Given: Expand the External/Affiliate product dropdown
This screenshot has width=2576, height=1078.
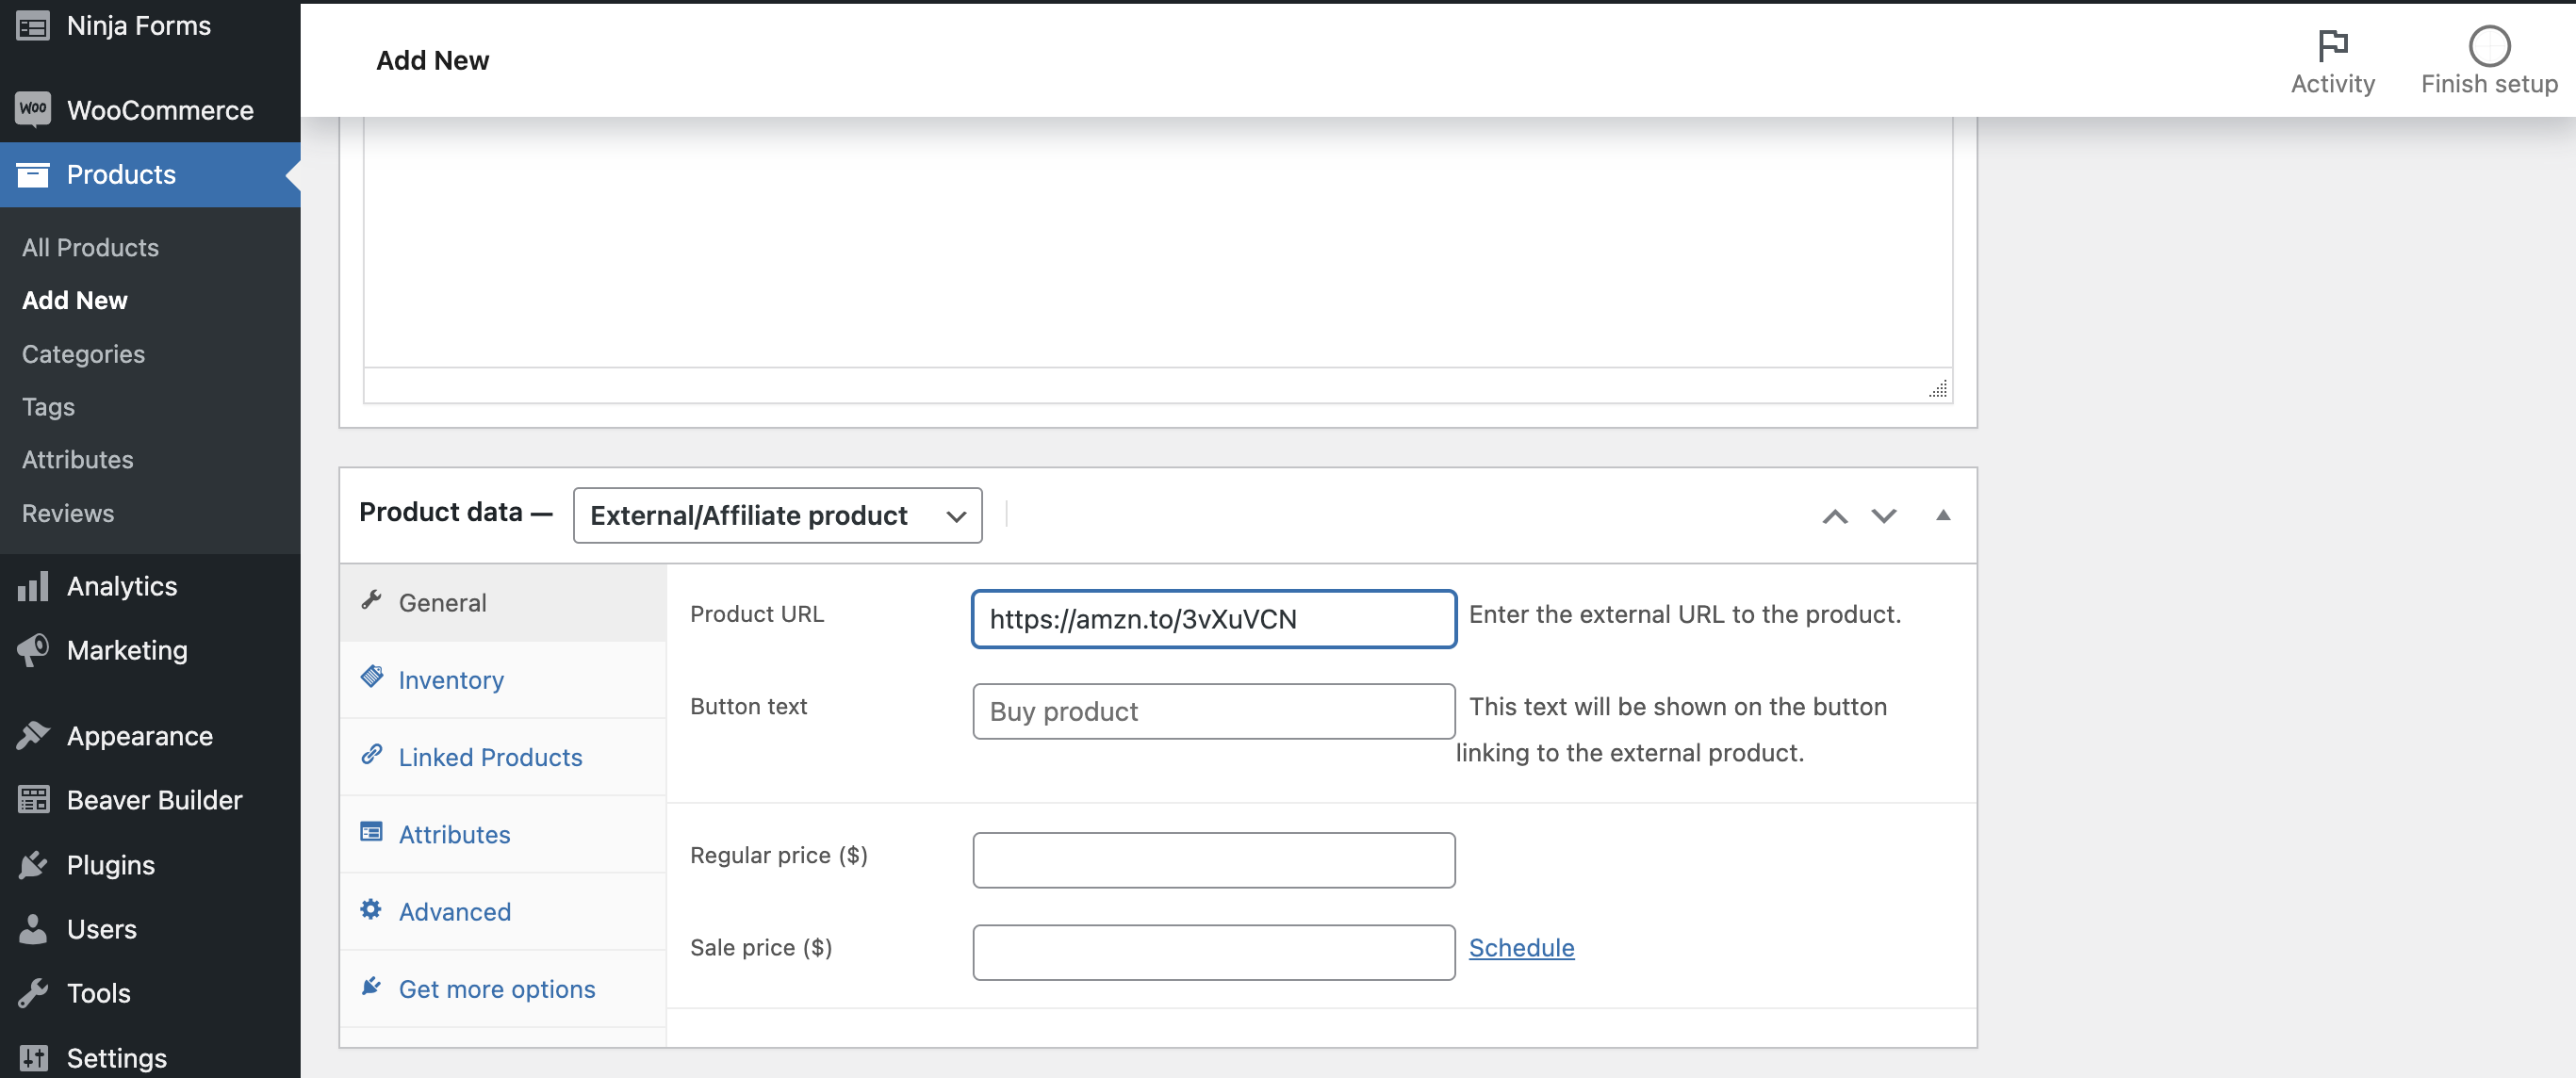Looking at the screenshot, I should pos(776,514).
